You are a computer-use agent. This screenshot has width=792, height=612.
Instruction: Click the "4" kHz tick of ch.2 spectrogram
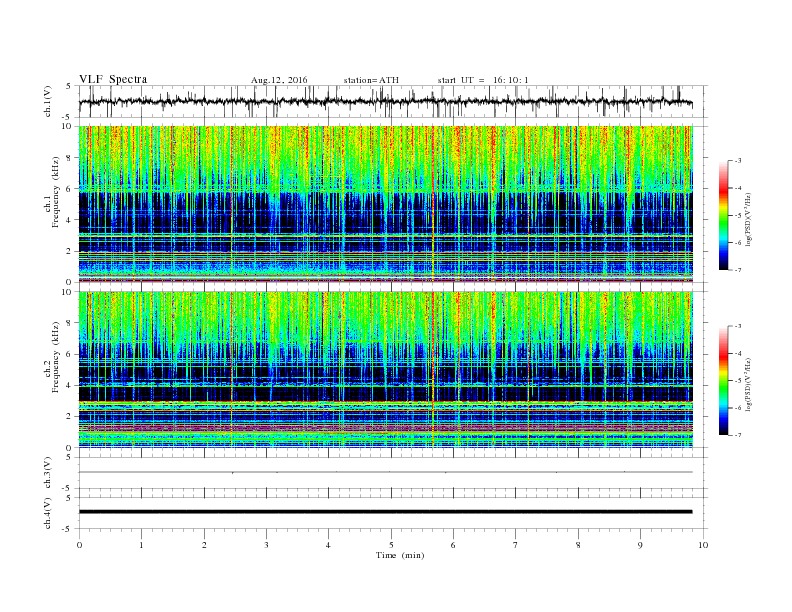[x=69, y=385]
